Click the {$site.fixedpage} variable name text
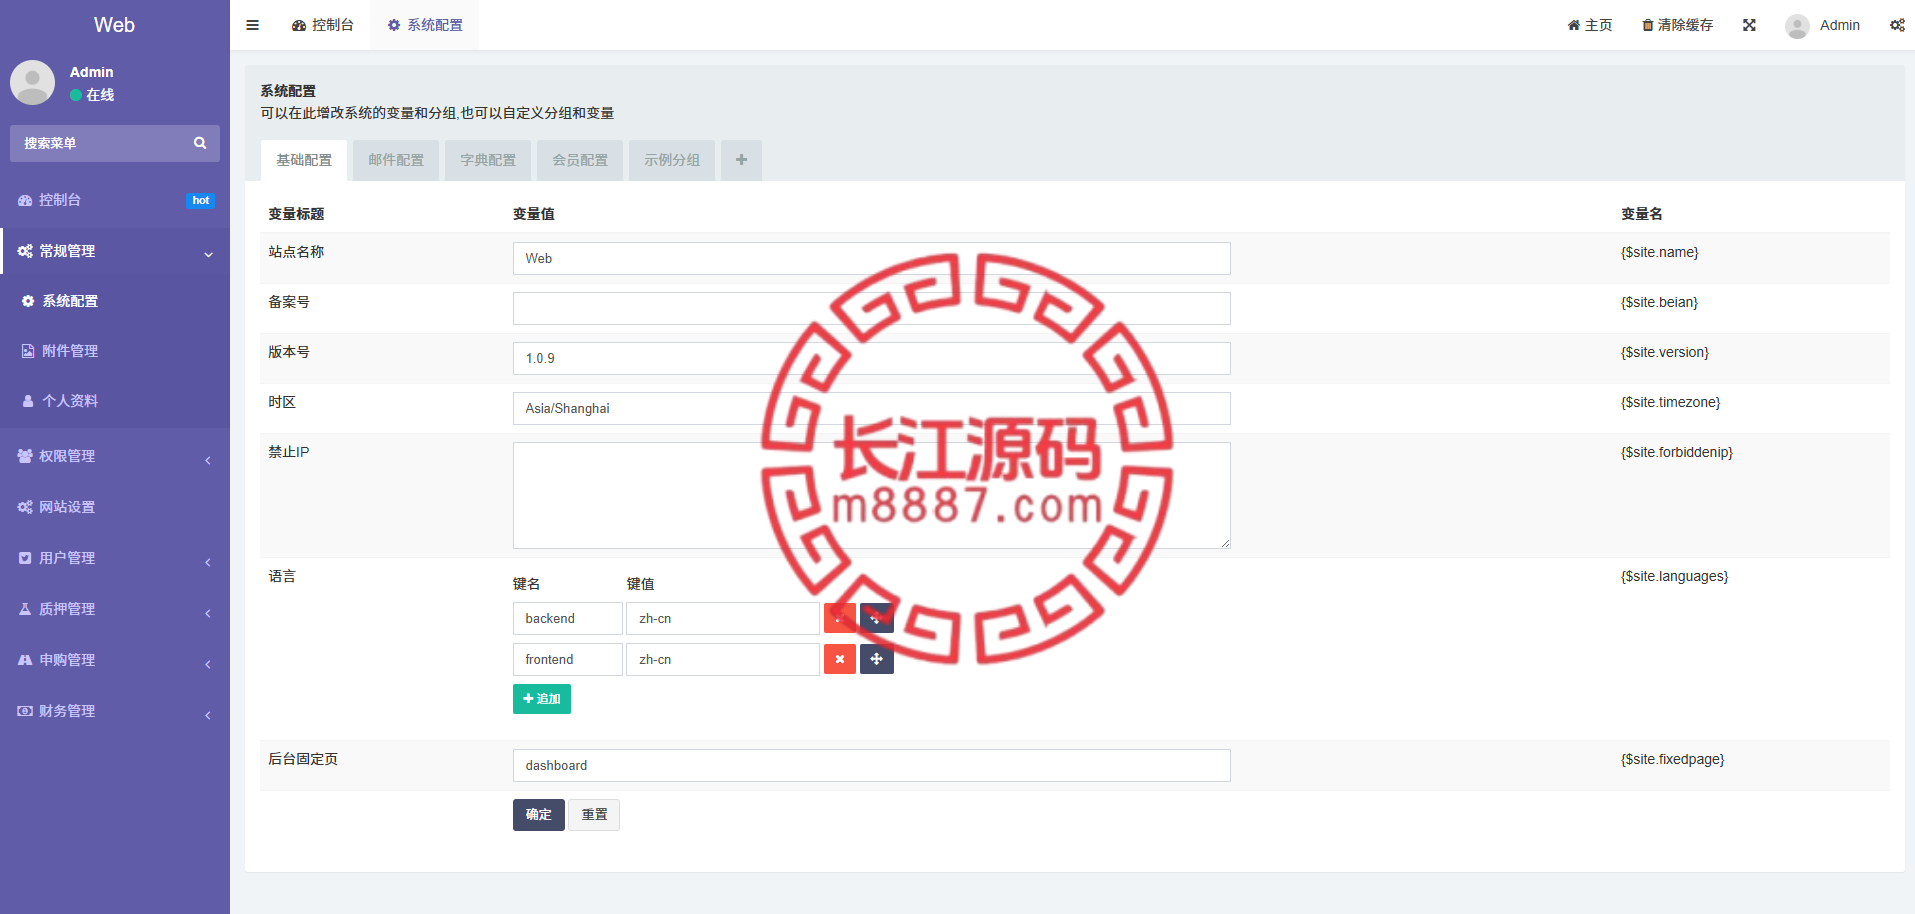The image size is (1915, 914). click(1673, 759)
